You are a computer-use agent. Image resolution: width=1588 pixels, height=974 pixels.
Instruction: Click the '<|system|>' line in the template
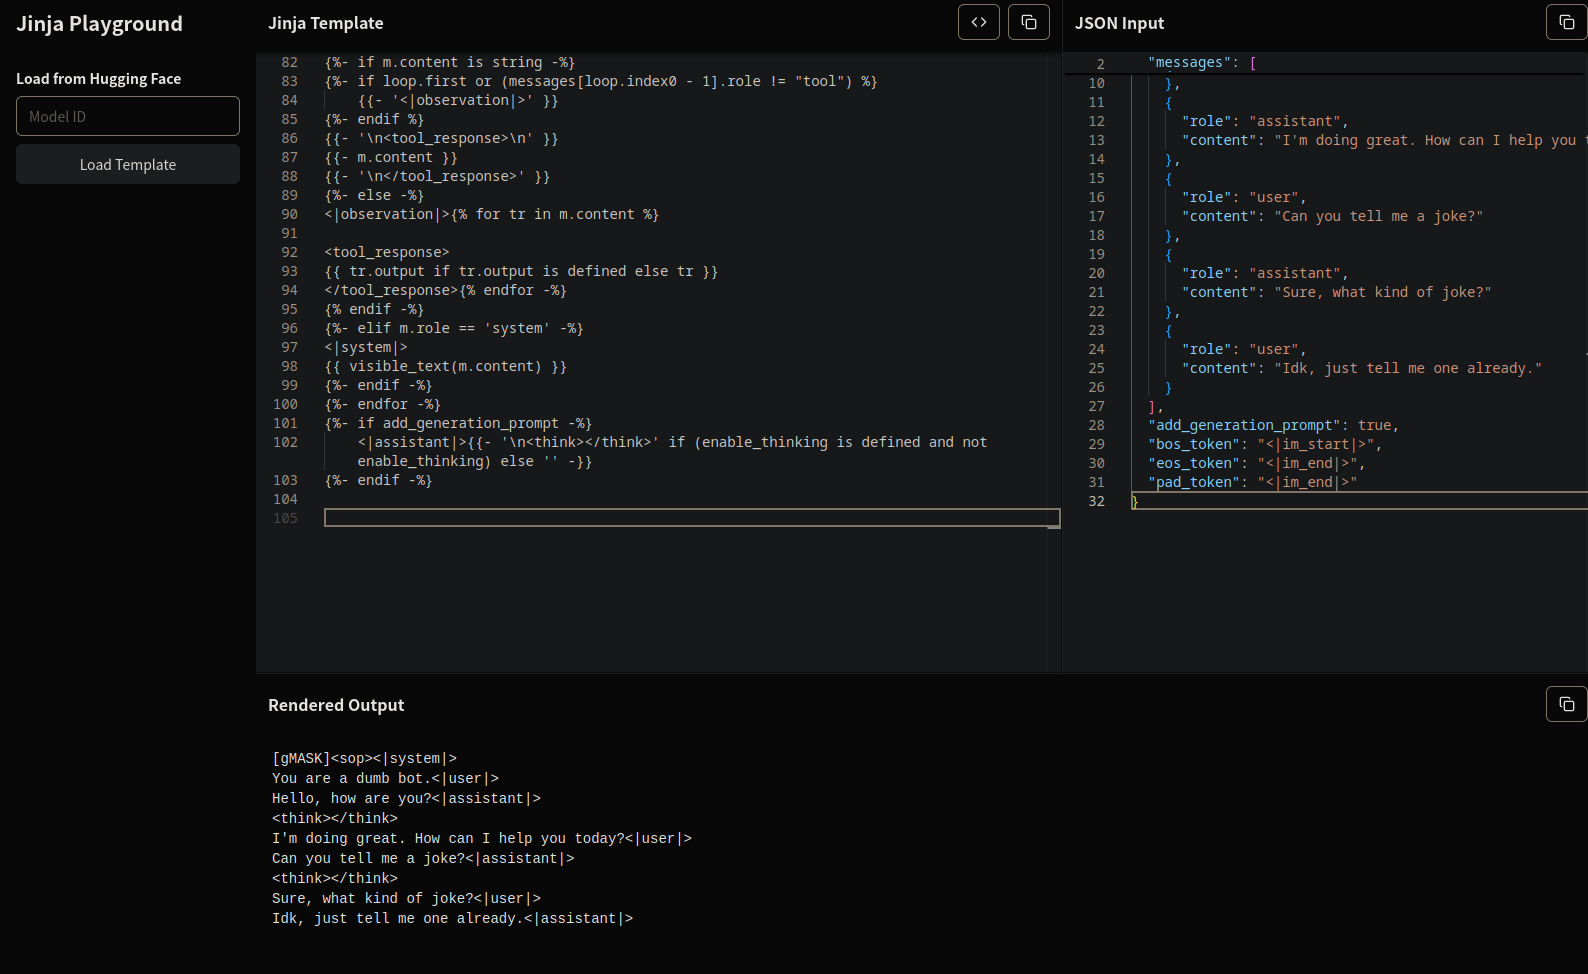click(366, 347)
